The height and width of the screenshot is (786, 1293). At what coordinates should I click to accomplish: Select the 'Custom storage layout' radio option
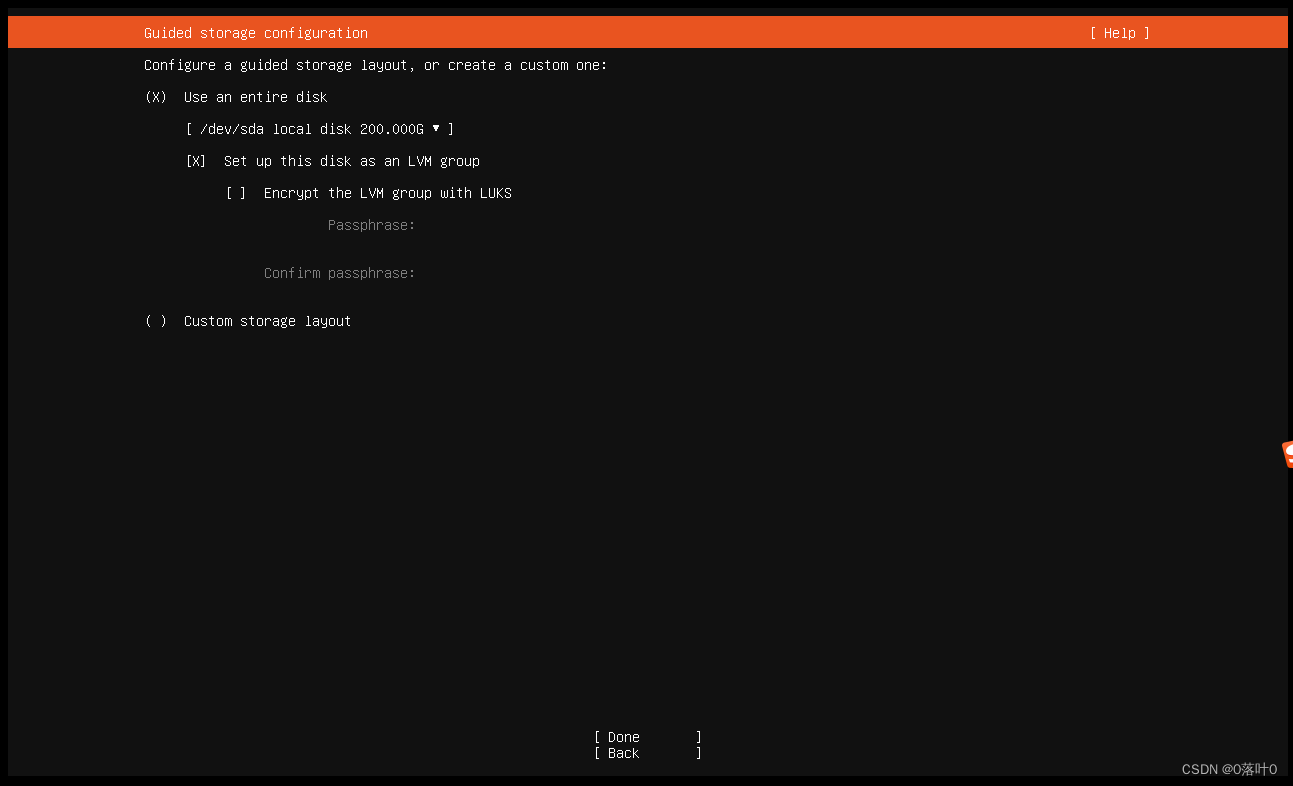(x=156, y=321)
